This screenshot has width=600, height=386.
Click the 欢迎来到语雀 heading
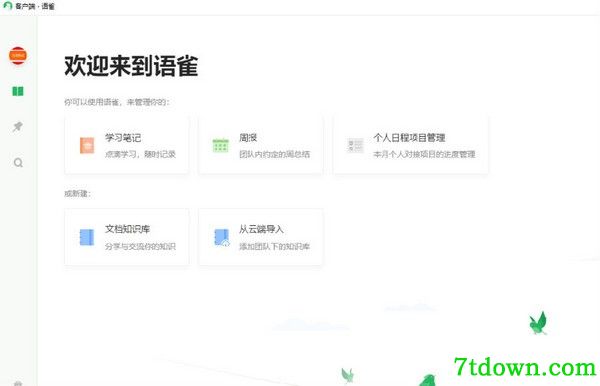pos(131,66)
